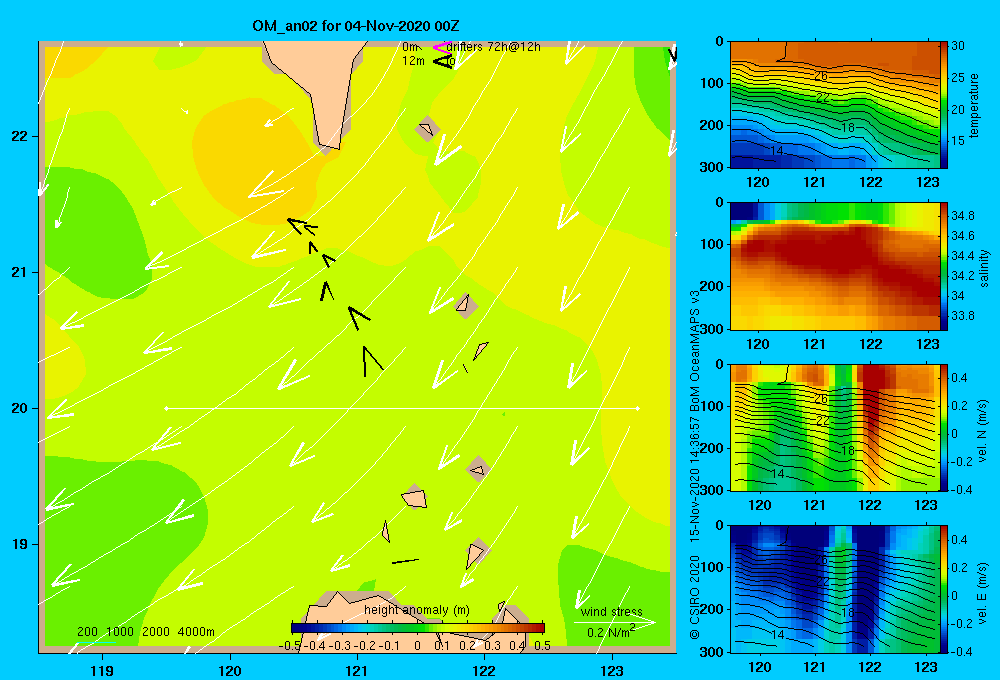
Task: Click the wind stress reference arrow
Action: [614, 622]
